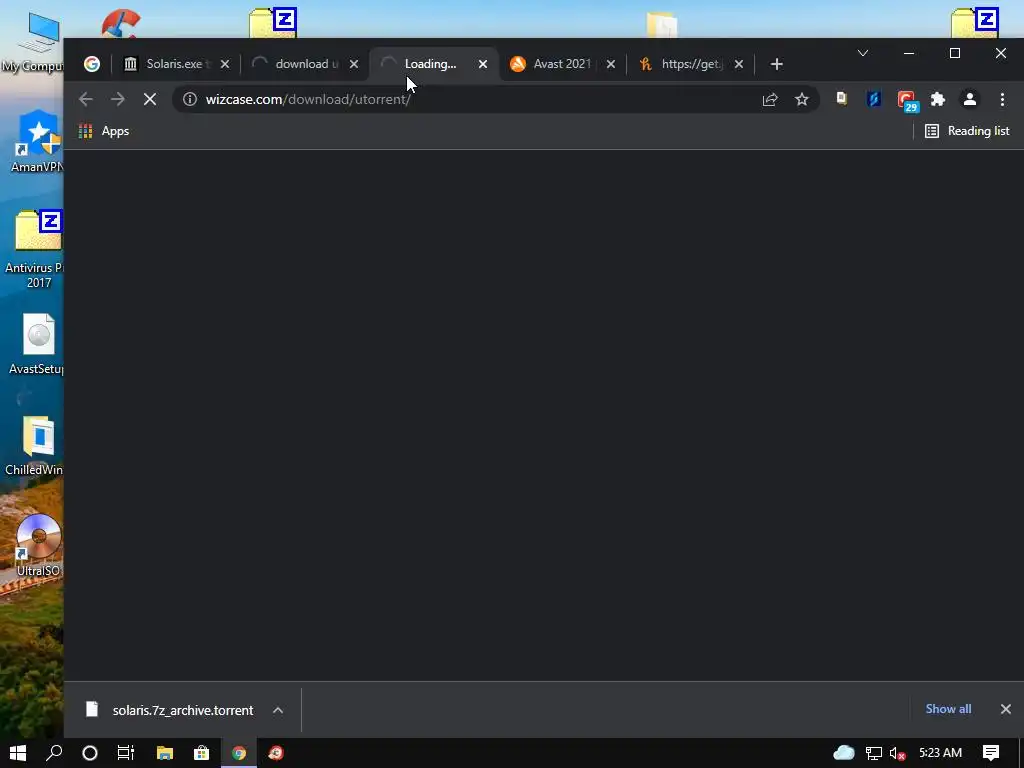The image size is (1024, 768).
Task: Open the weather cloud tray icon
Action: coord(844,753)
